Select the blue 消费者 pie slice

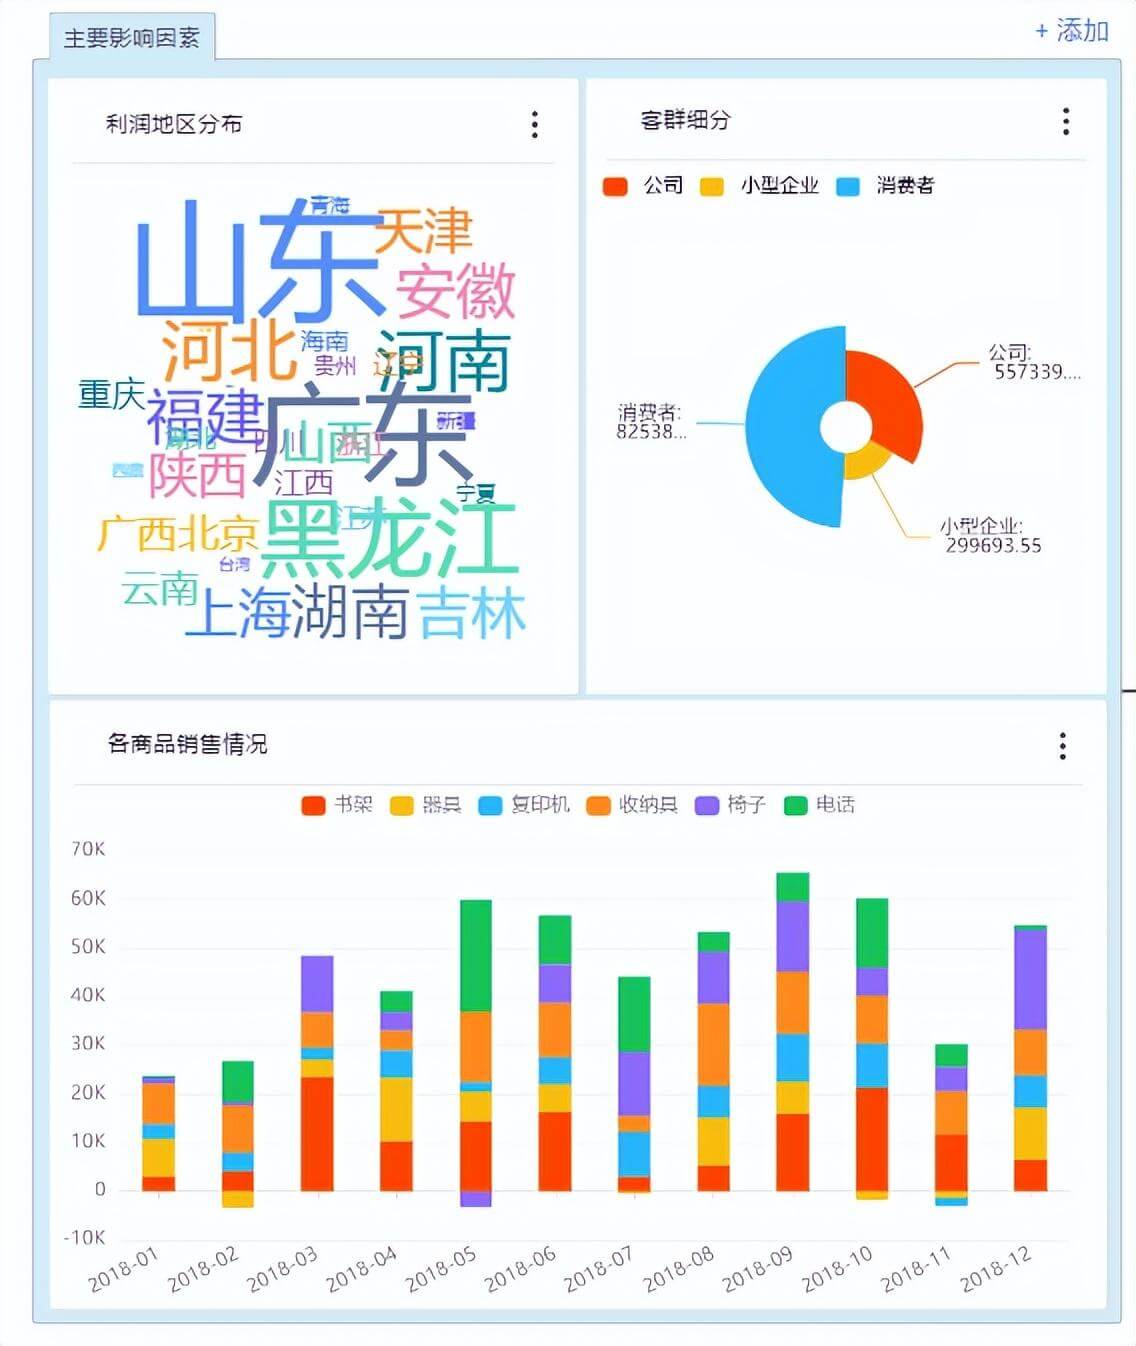[790, 425]
